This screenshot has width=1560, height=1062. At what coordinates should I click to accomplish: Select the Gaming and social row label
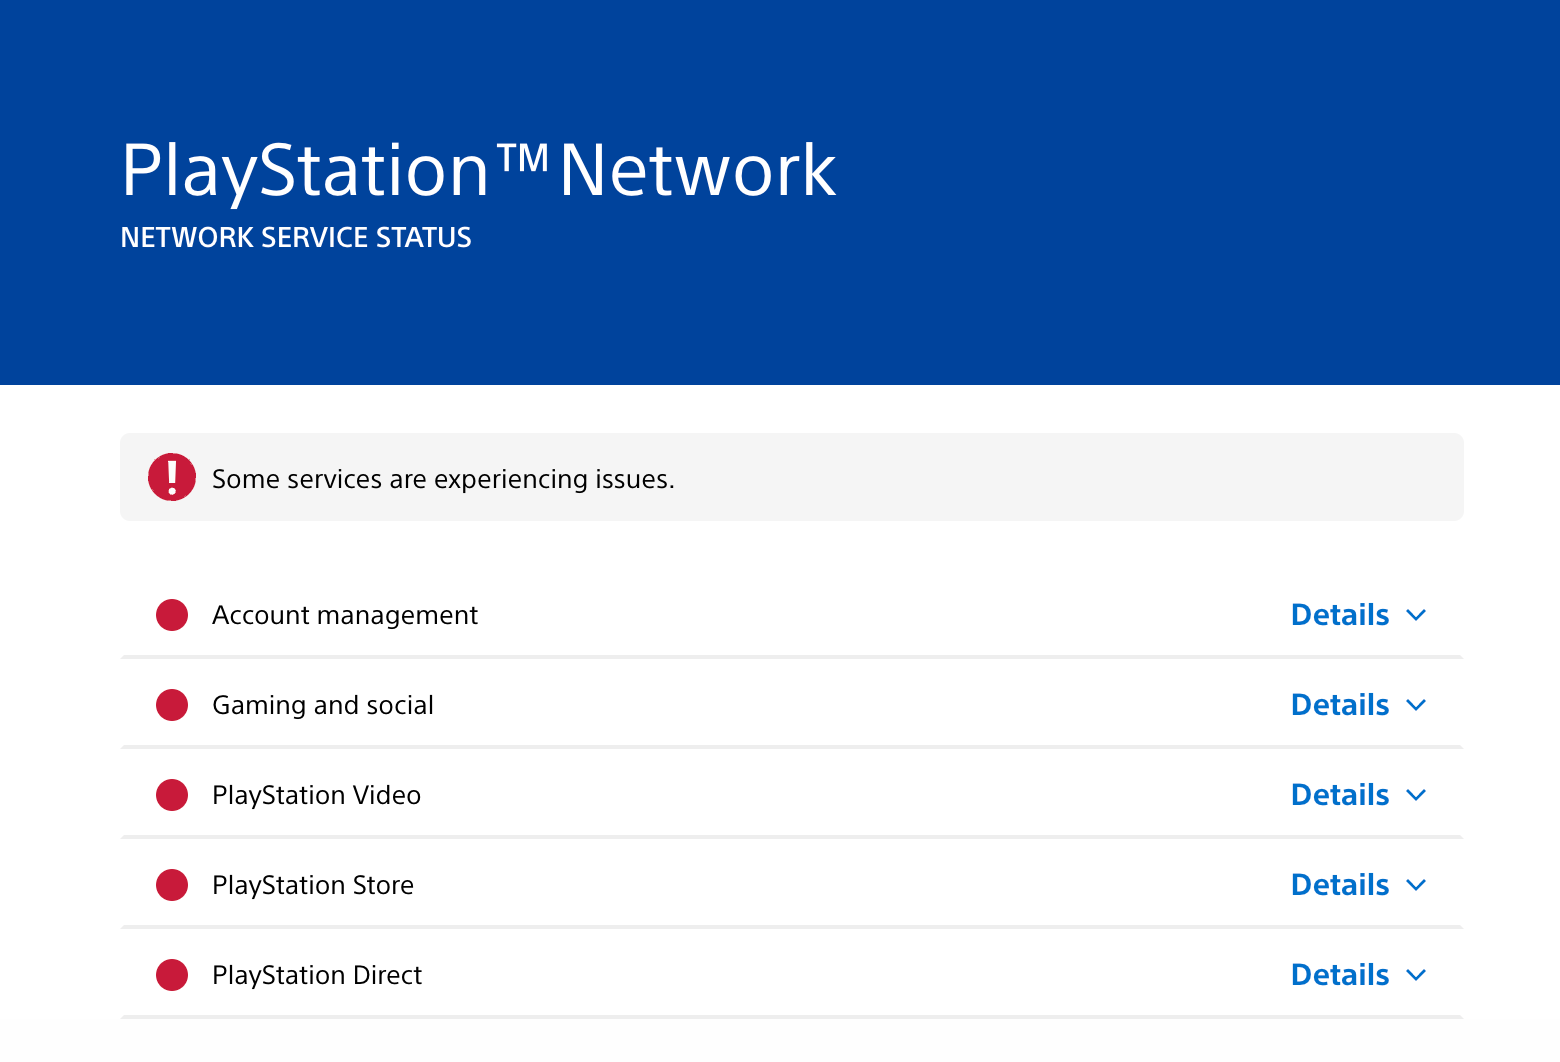pyautogui.click(x=322, y=705)
